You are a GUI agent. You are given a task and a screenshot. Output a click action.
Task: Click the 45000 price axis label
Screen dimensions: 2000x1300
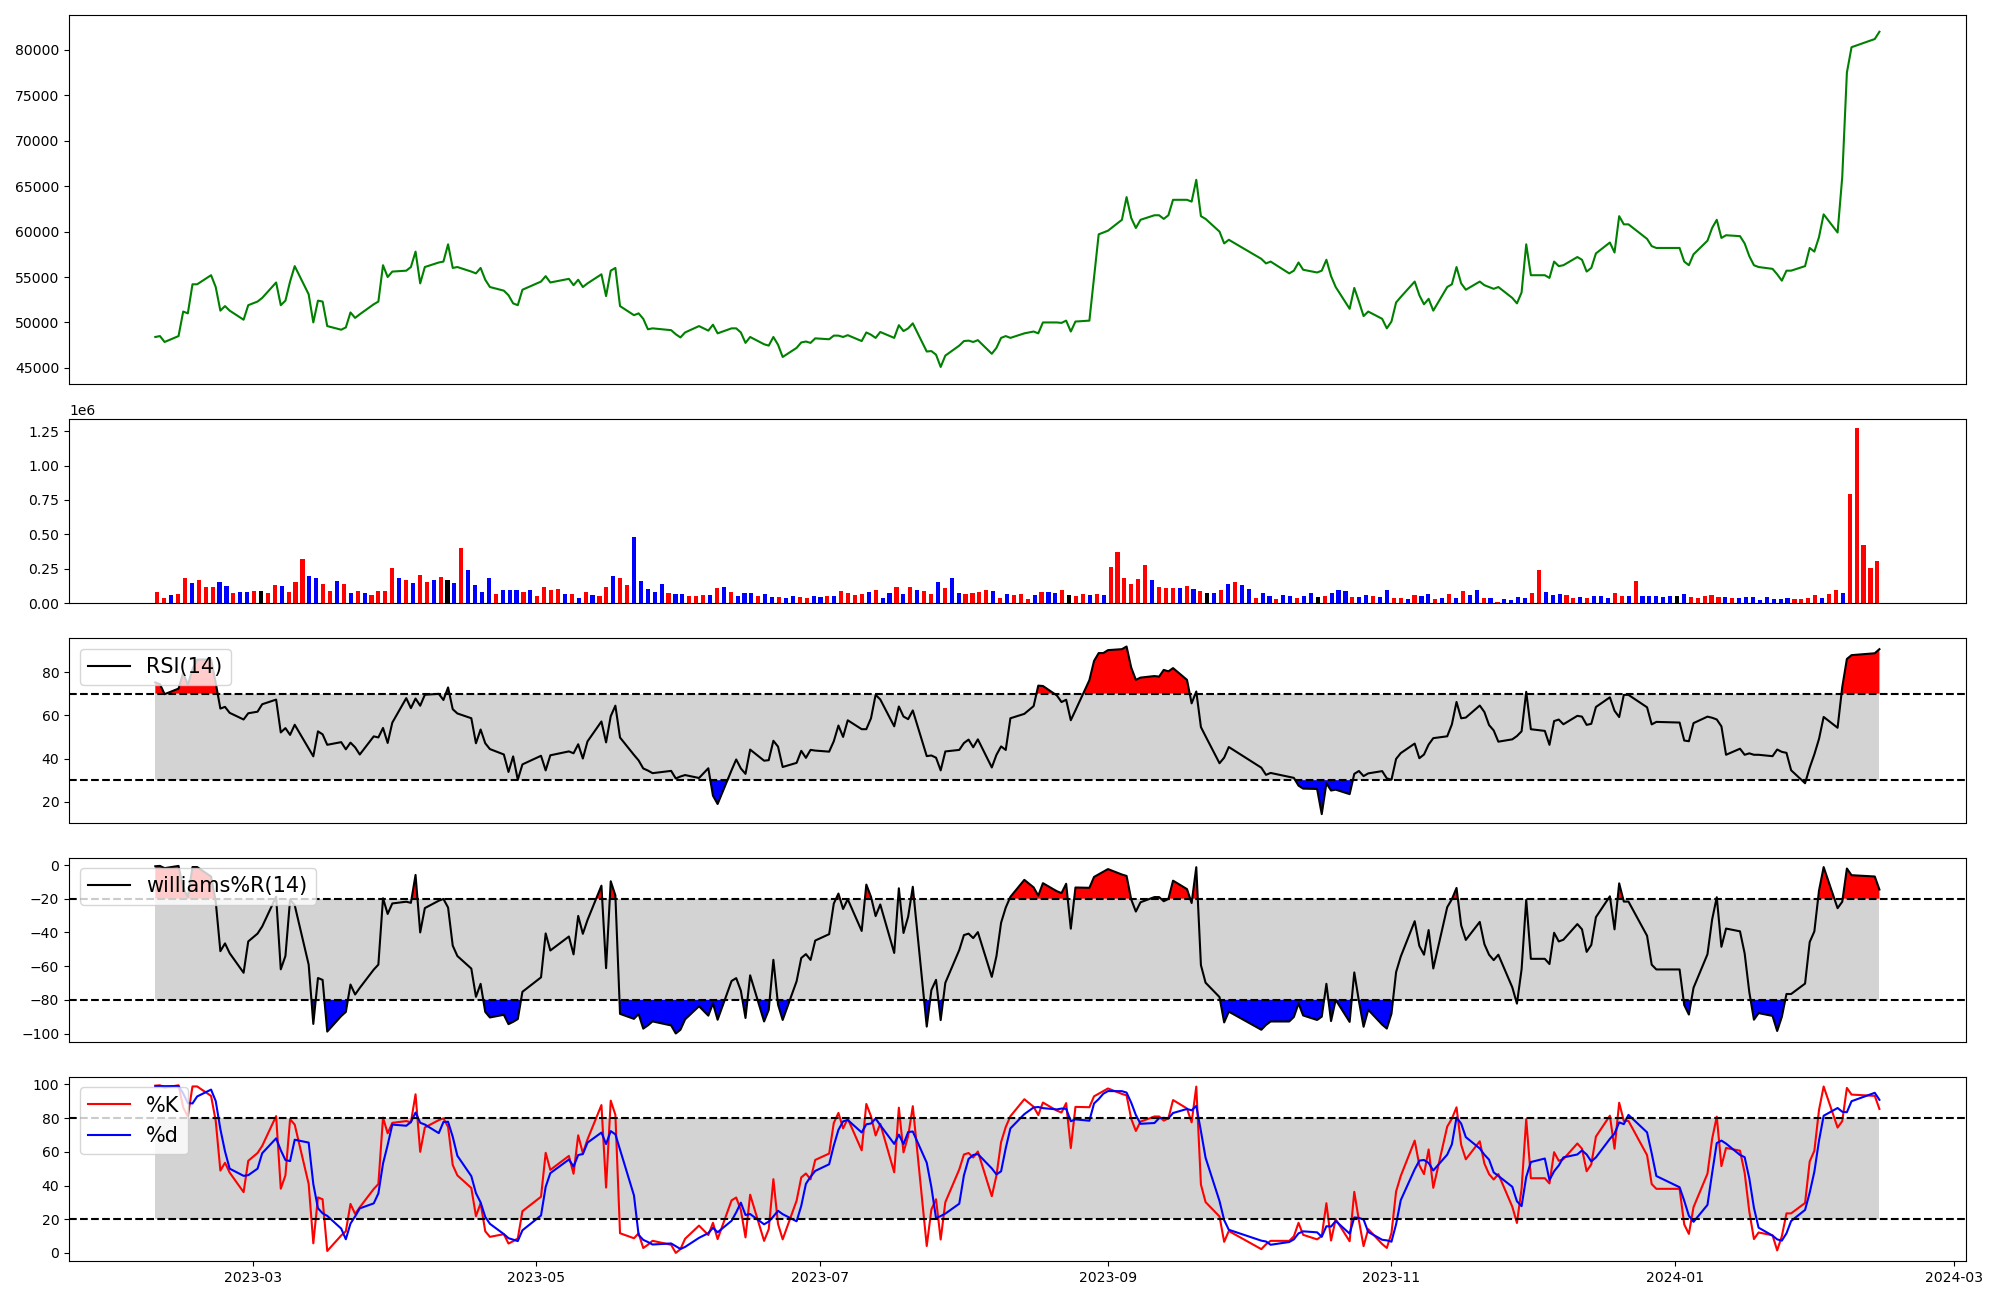point(38,368)
